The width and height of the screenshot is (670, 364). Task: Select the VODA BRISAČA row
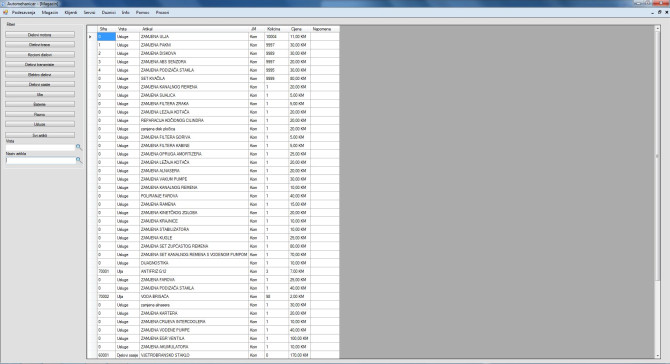click(213, 296)
